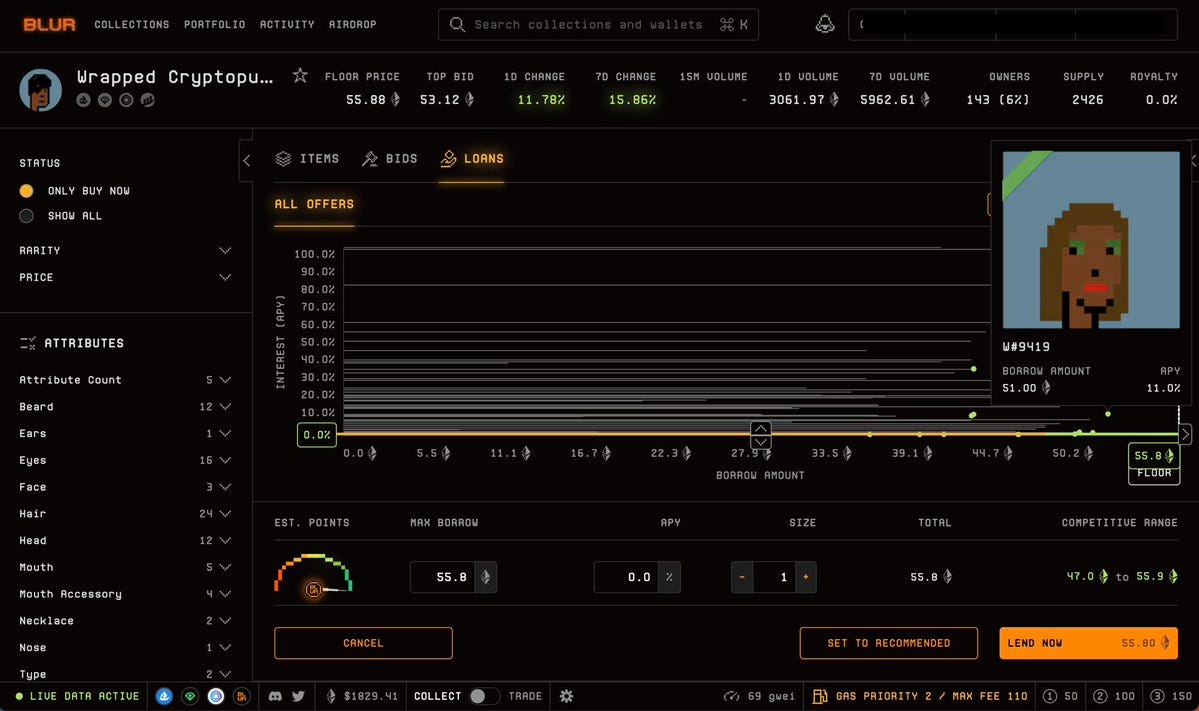1199x711 pixels.
Task: Click the chart right-scroll arrow
Action: click(1184, 434)
